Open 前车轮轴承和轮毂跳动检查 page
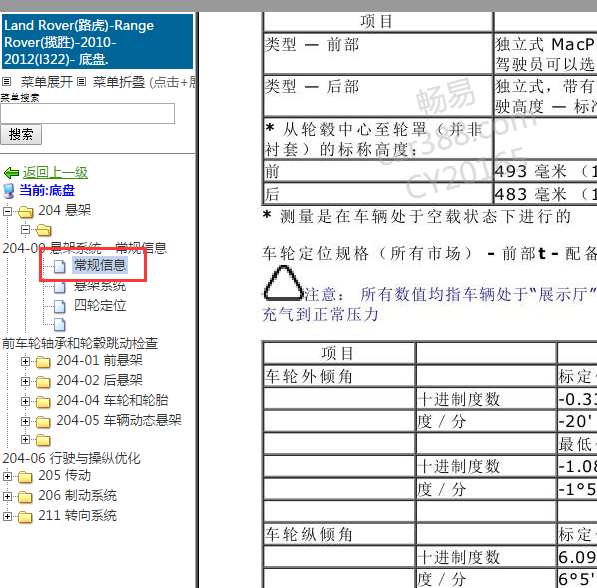Viewport: 597px width, 588px height. 80,343
